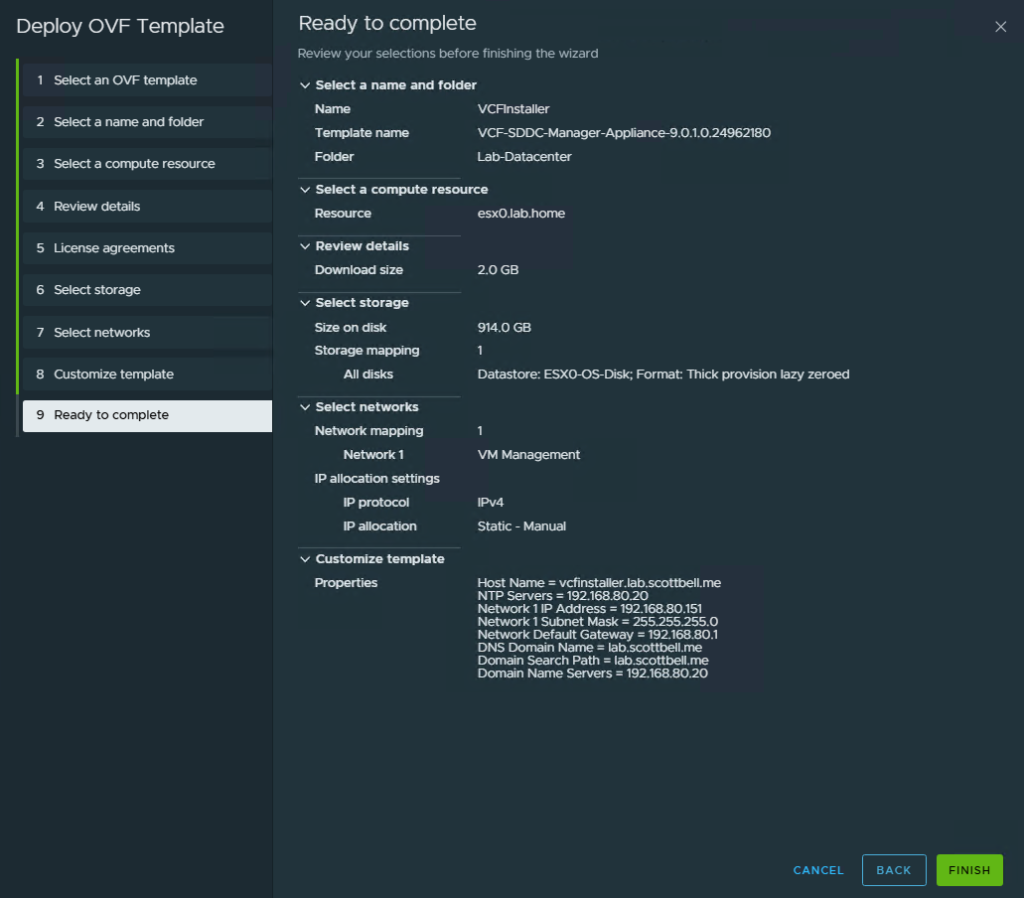This screenshot has width=1024, height=898.
Task: Switch to step 6 Select storage
Action: 97,290
